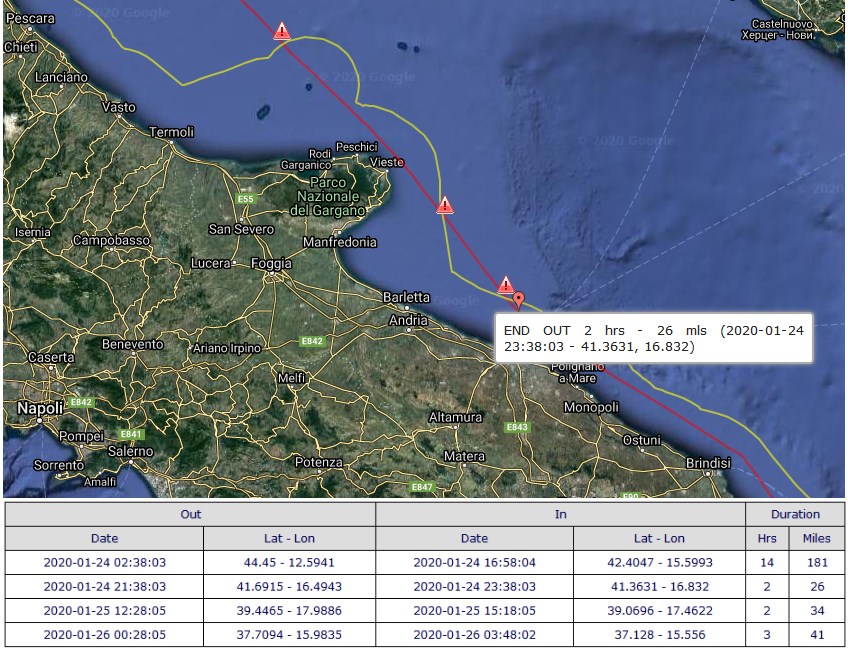Click coordinates 37.7094 - 15.9835
Viewport: 848px width, 650px height.
pyautogui.click(x=289, y=634)
